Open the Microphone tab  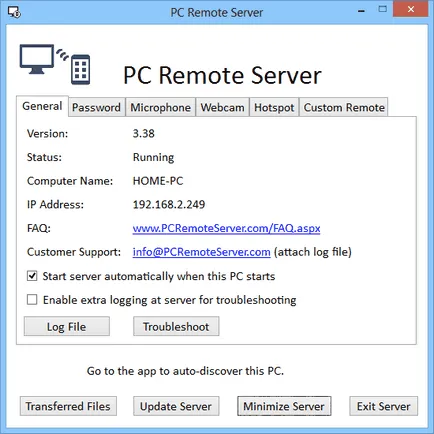click(x=160, y=107)
